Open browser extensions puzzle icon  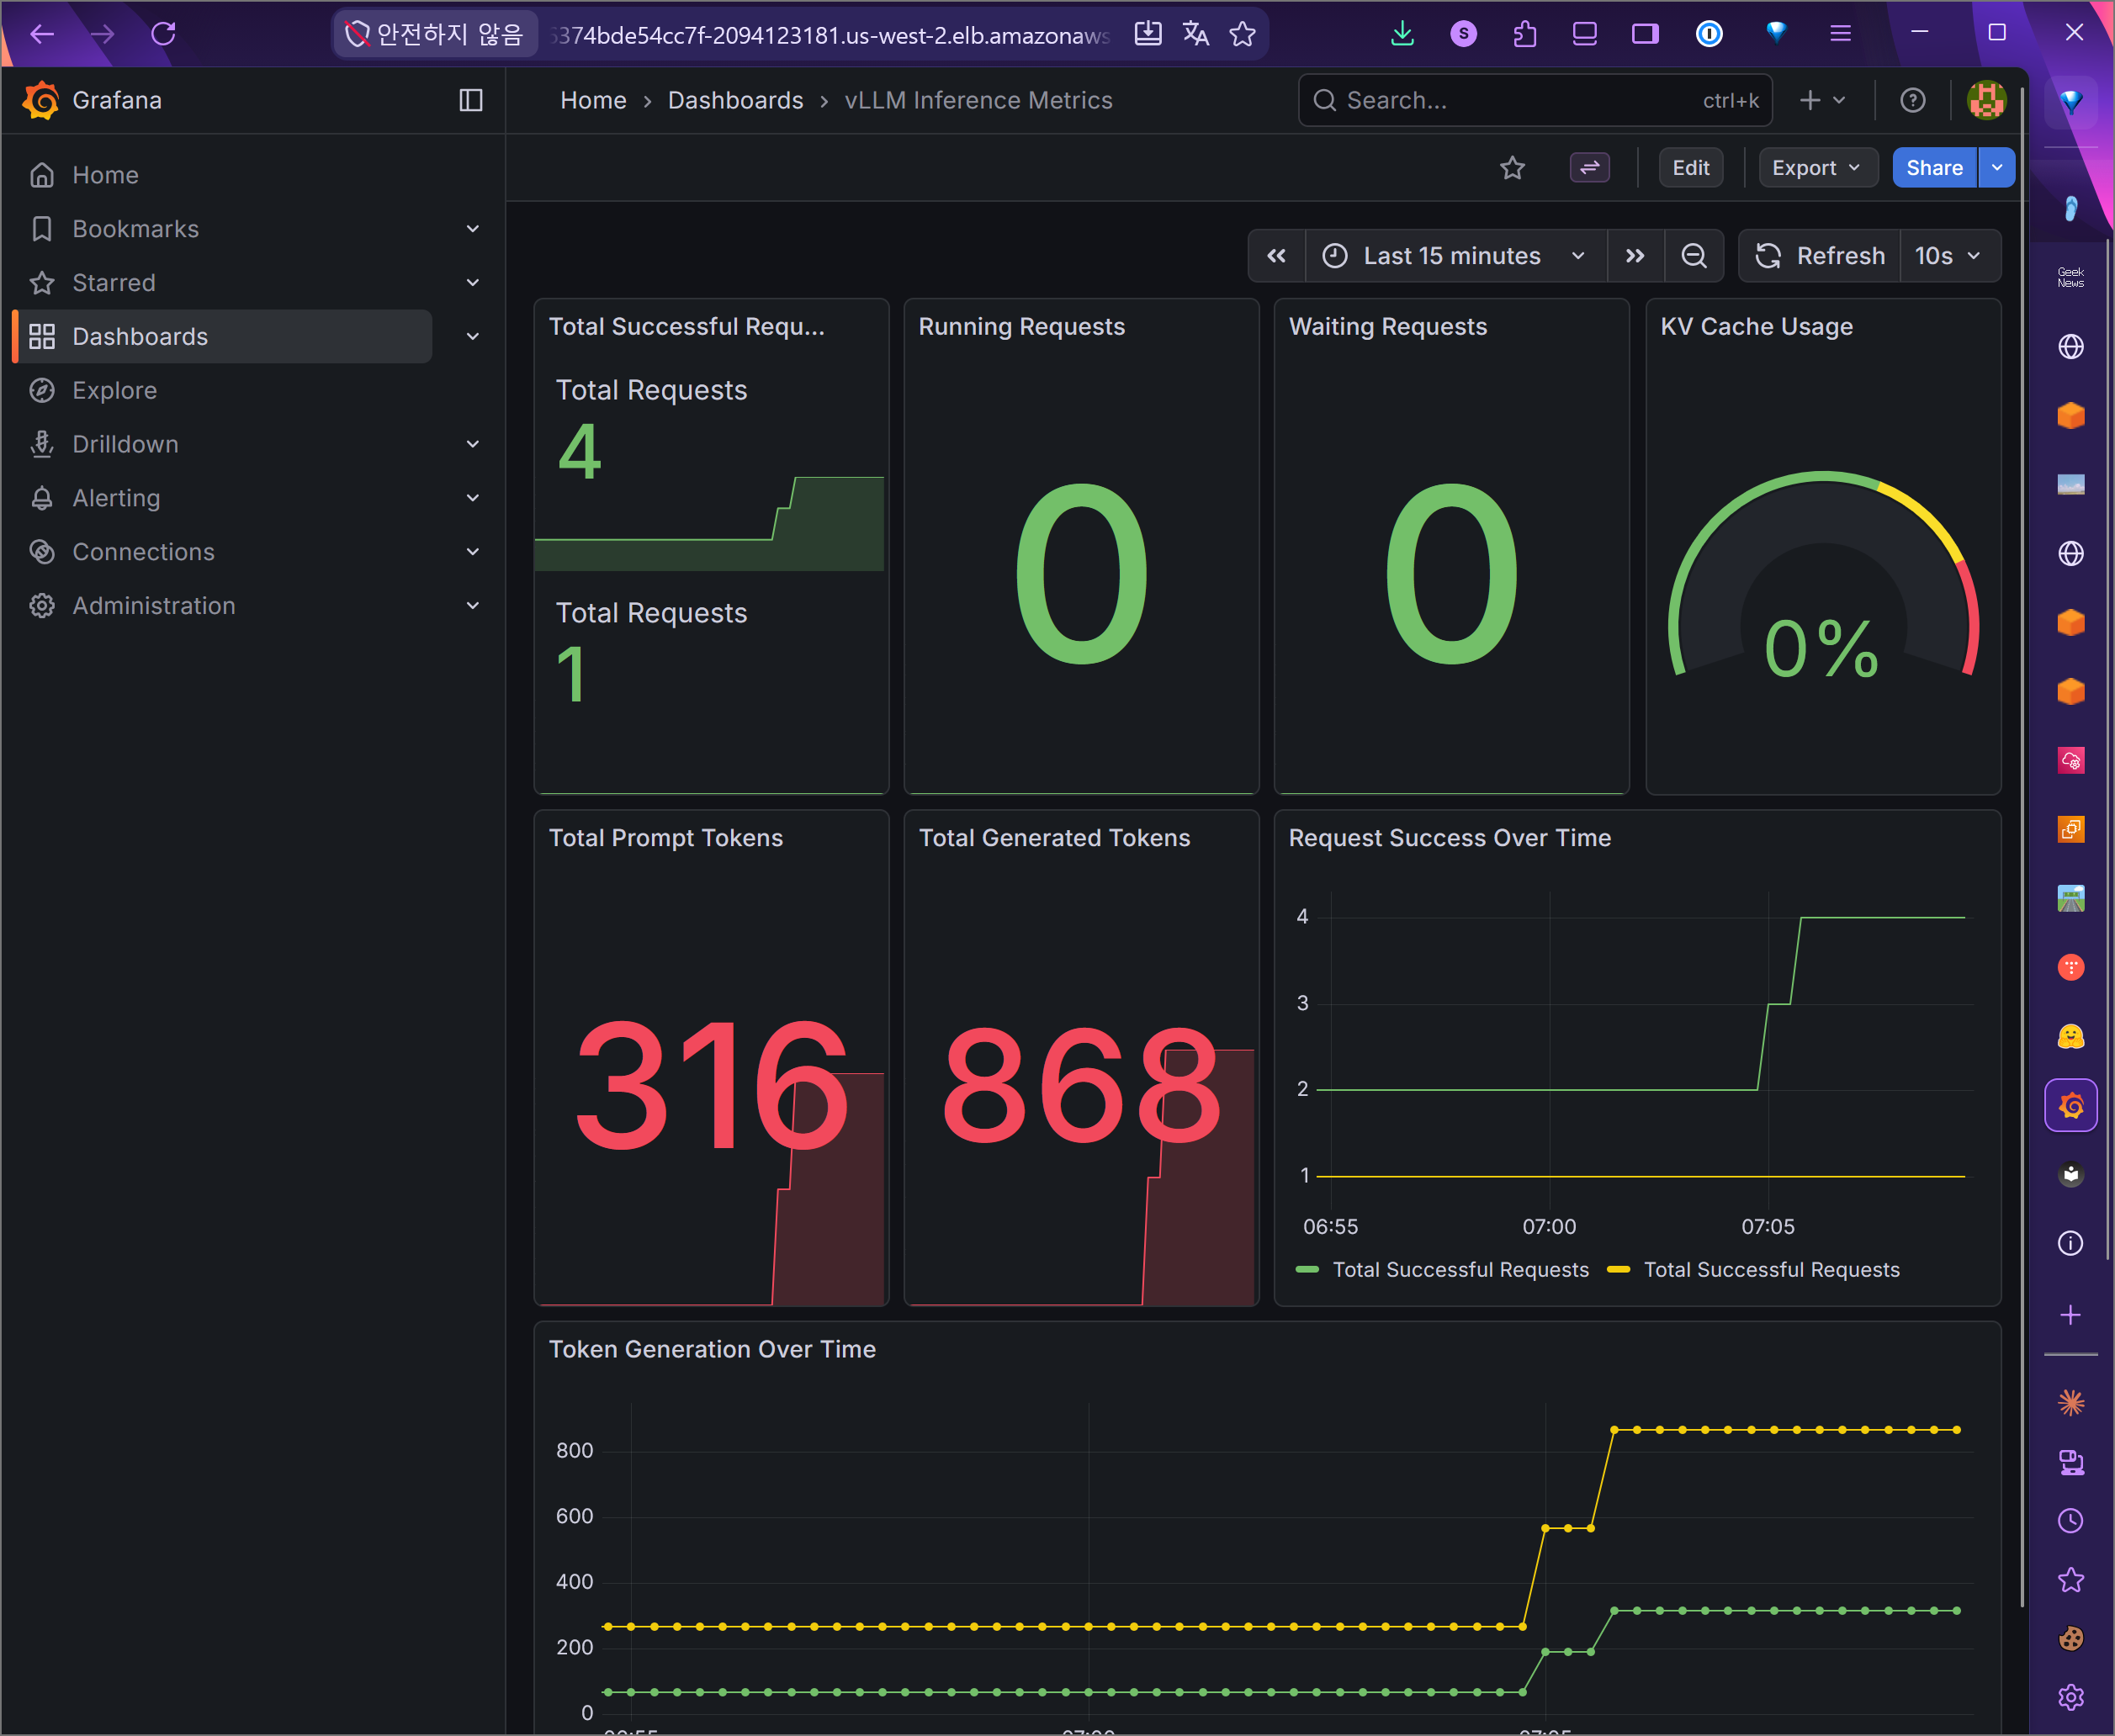tap(1524, 34)
